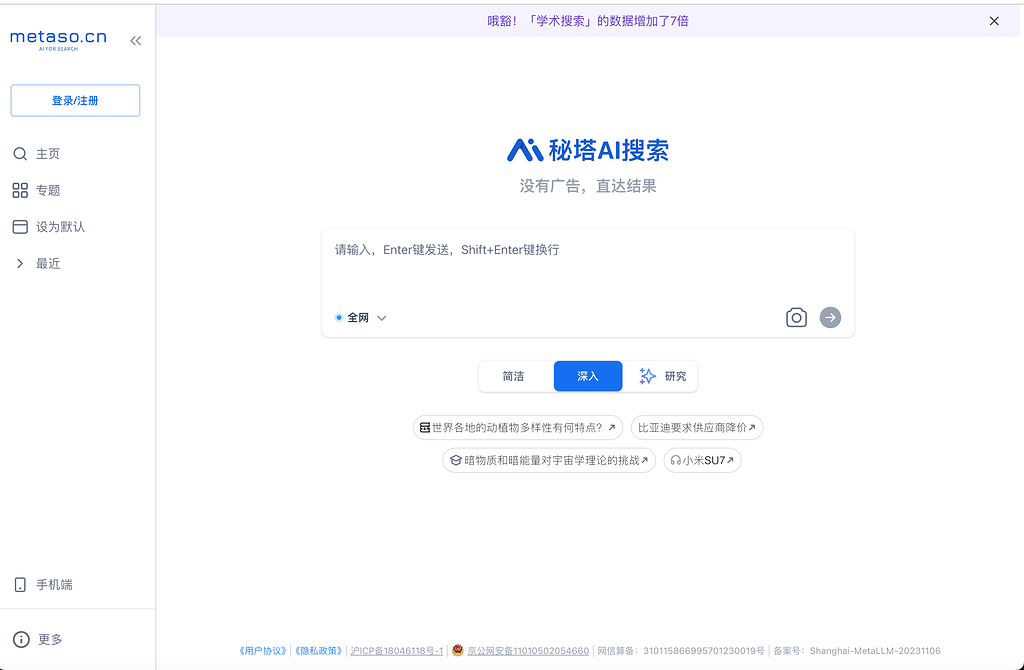Screen dimensions: 1024x670
Task: Collapse the sidebar with double-chevron icon
Action: pos(135,40)
